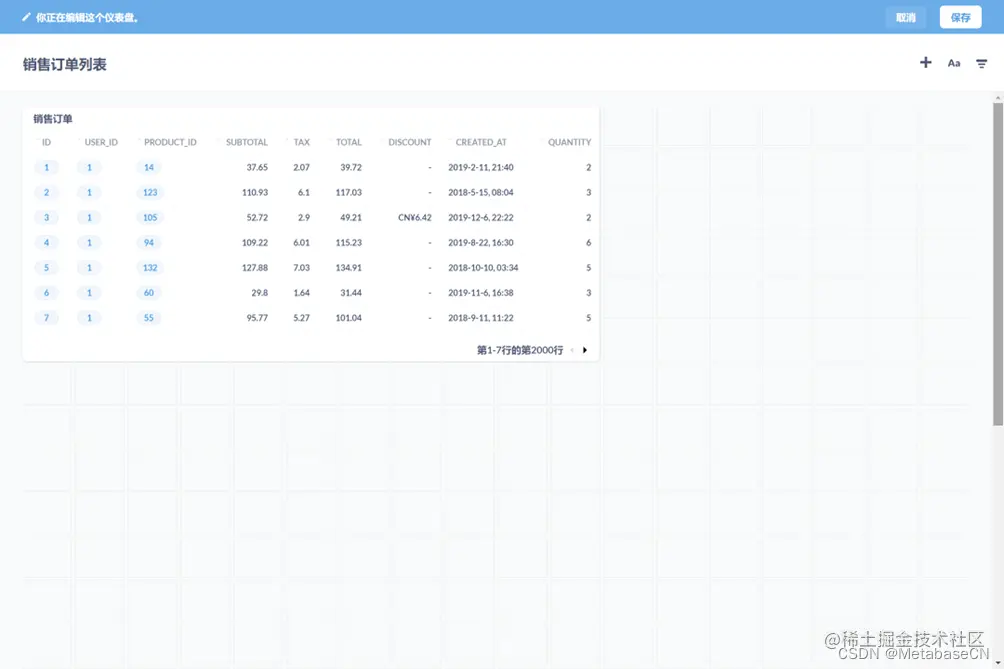Click subtotal value 37.65

[257, 167]
